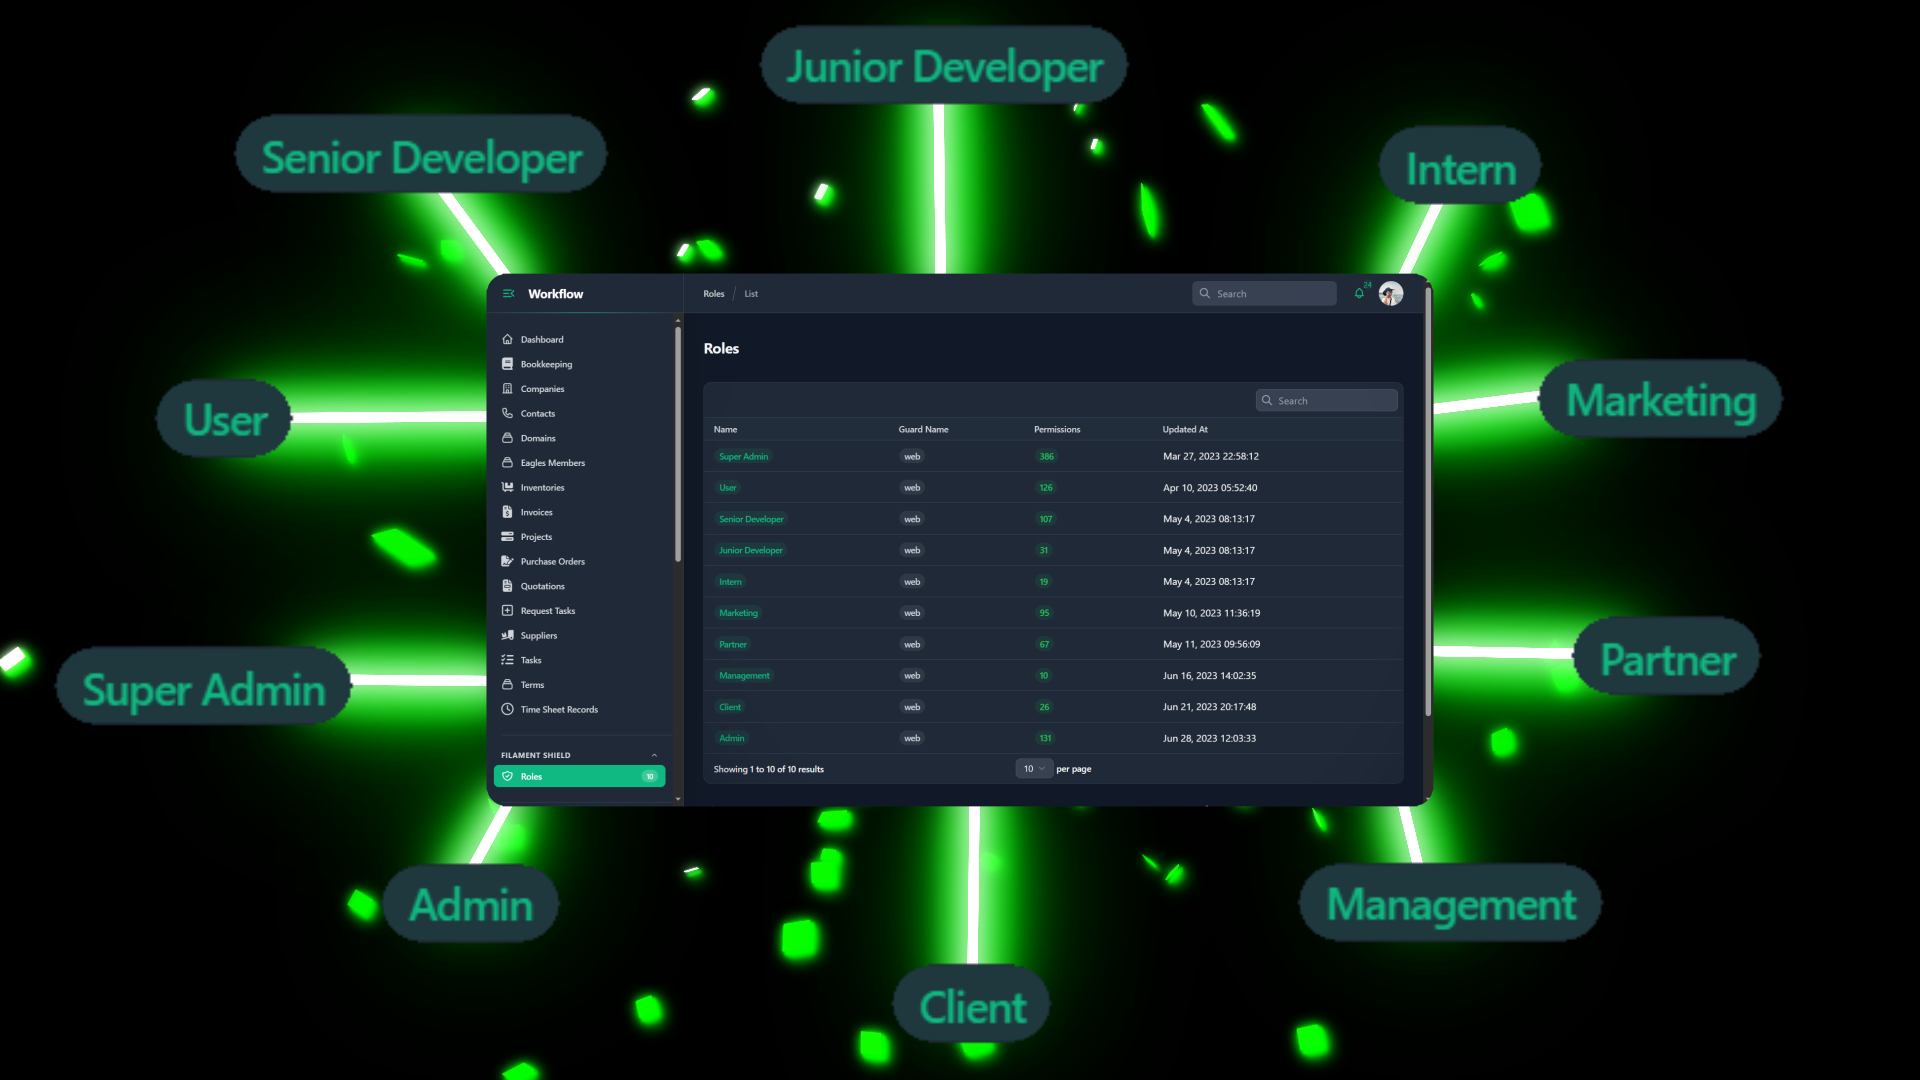Sort by the Name column header
Viewport: 1920px width, 1080px height.
725,430
